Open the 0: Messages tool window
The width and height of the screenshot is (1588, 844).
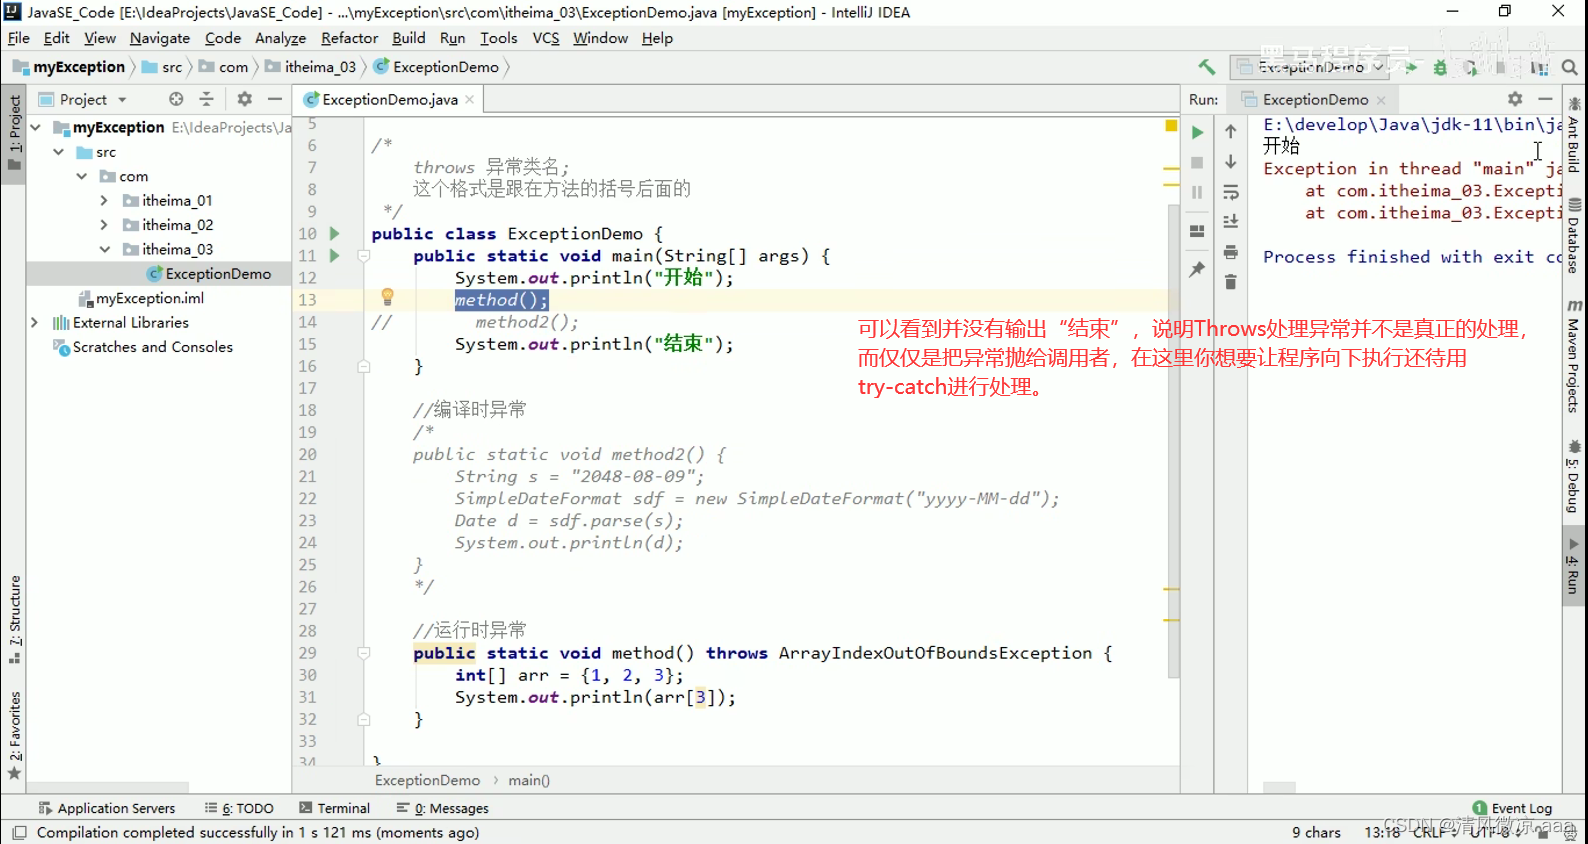pos(442,808)
